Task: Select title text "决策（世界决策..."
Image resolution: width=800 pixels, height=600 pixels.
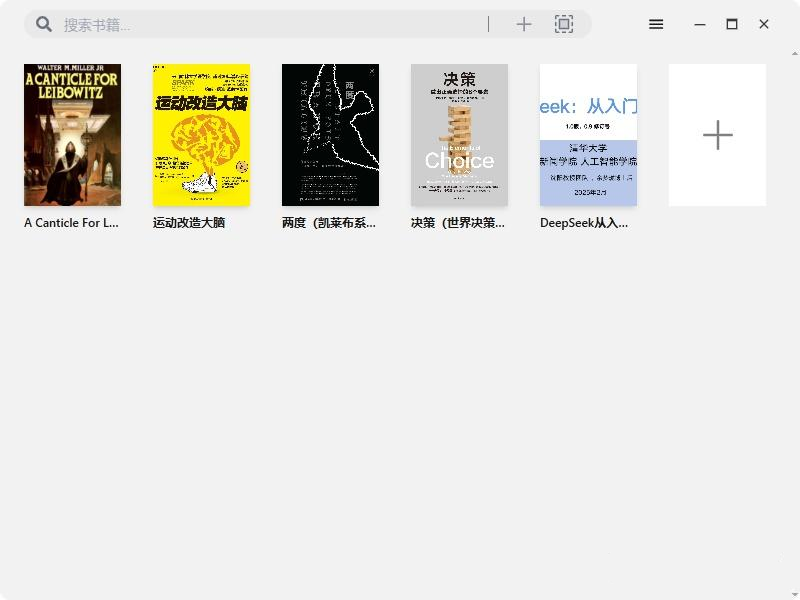Action: (458, 223)
